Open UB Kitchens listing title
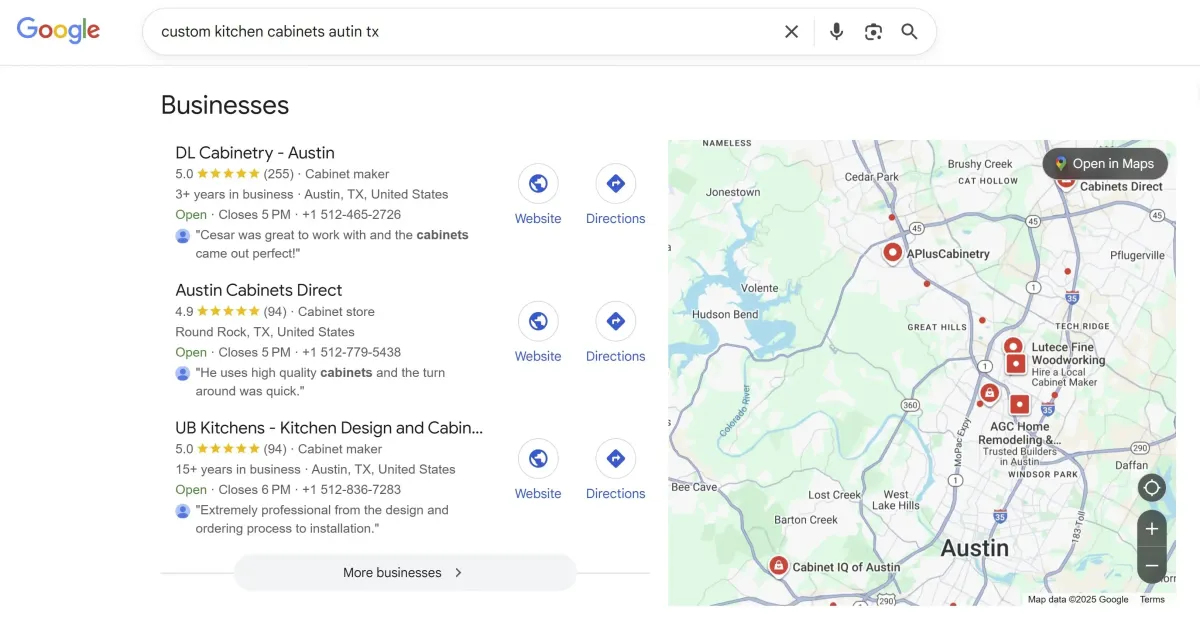The image size is (1200, 635). tap(329, 428)
